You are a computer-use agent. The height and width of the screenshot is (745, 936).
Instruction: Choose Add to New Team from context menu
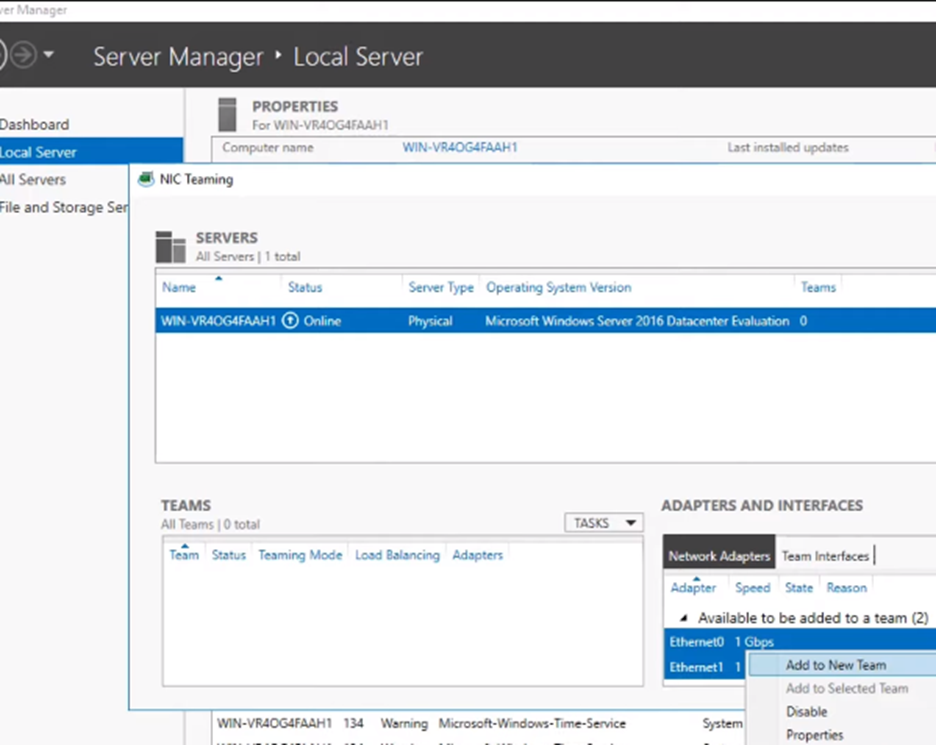[x=842, y=664]
